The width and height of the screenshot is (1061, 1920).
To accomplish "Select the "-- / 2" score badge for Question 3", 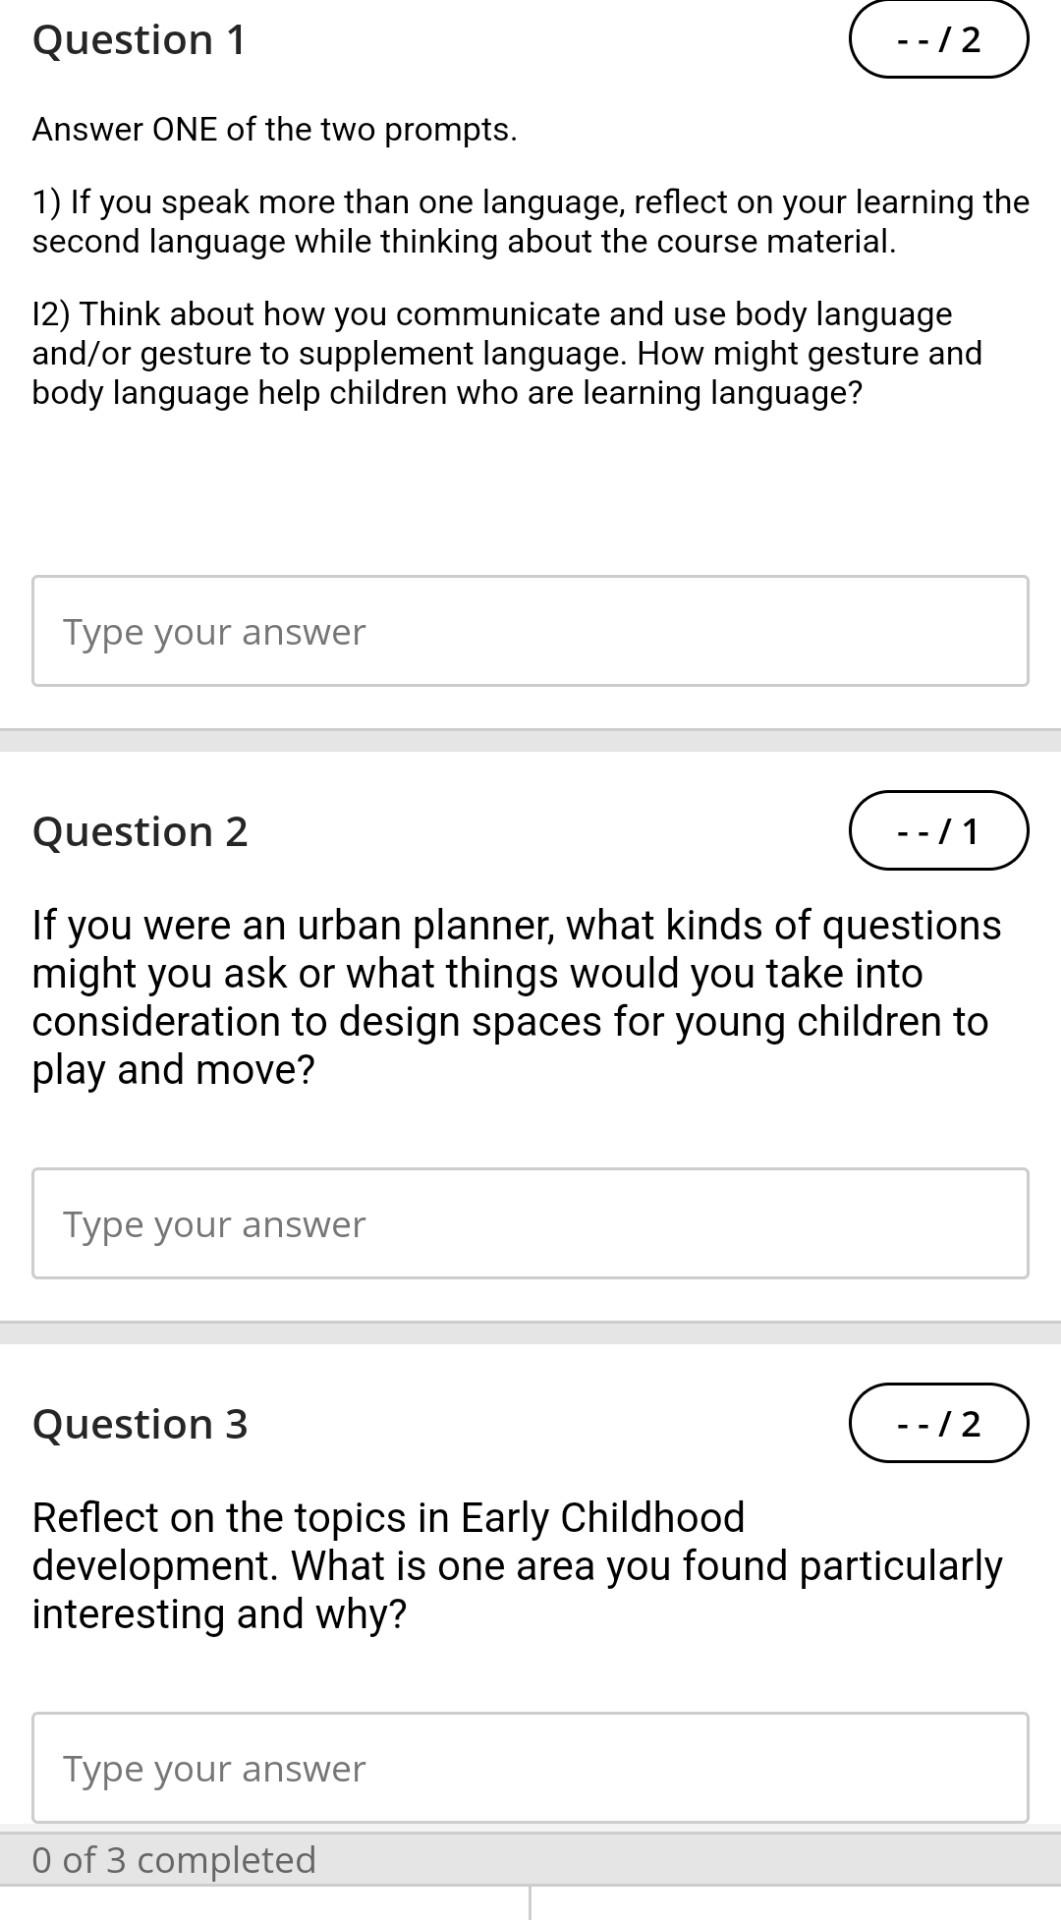I will (938, 1423).
